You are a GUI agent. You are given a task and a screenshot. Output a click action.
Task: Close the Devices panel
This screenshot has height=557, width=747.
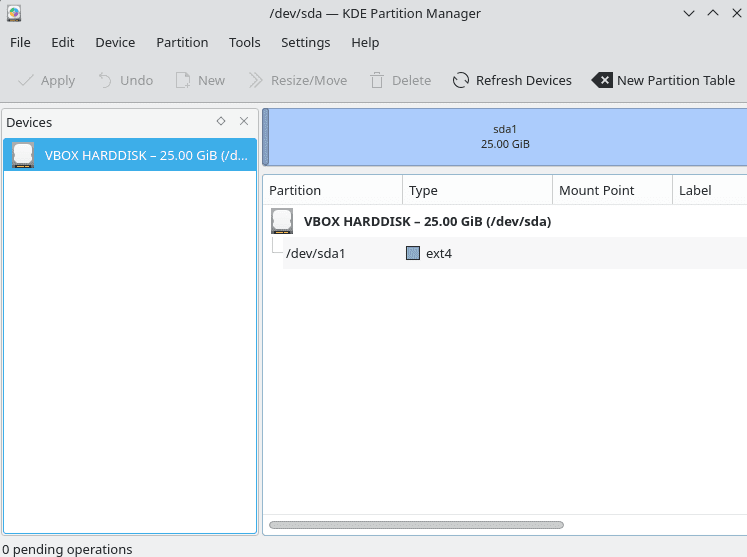pyautogui.click(x=244, y=121)
